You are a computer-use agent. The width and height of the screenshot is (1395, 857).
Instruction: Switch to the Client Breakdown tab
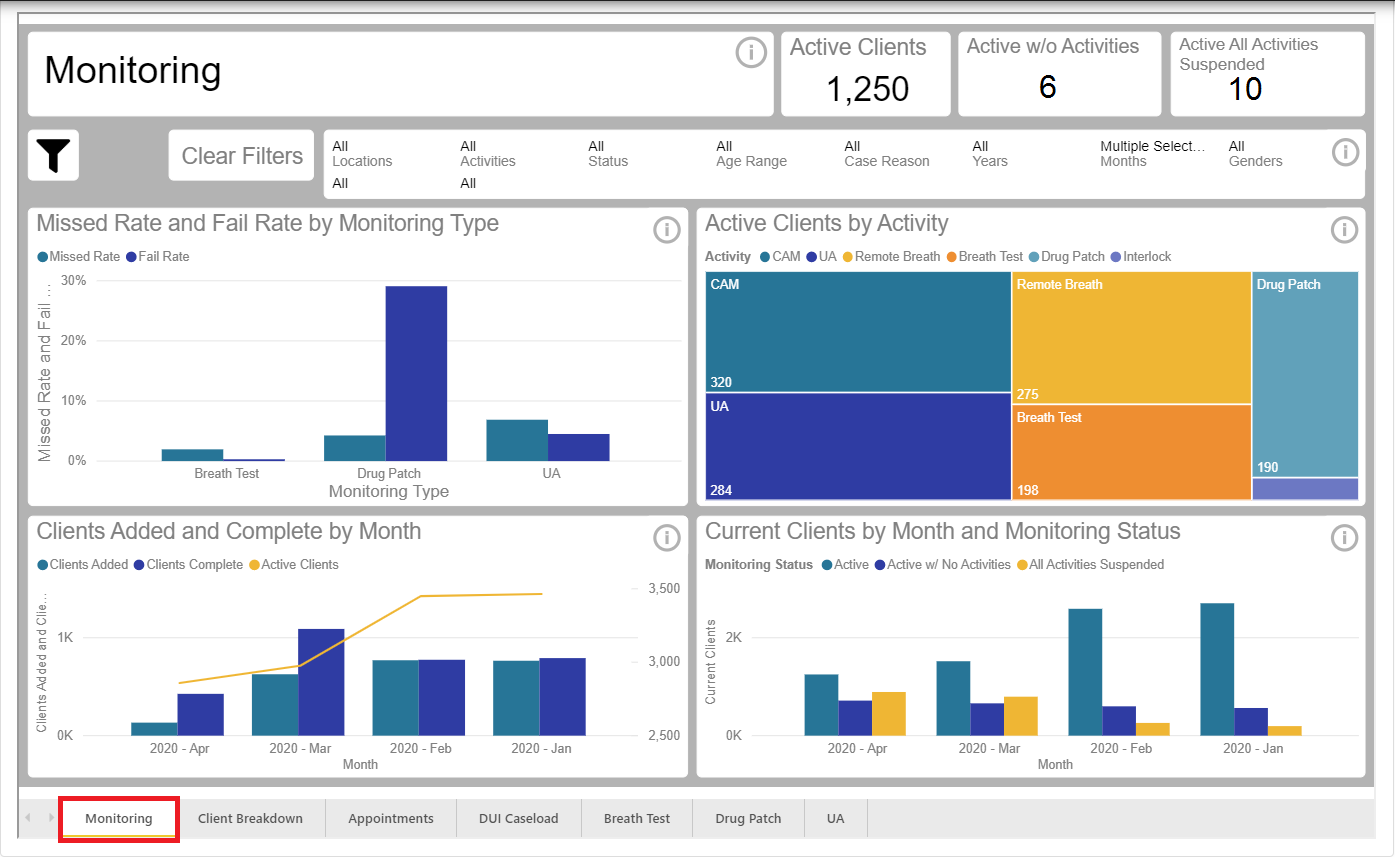[x=250, y=818]
